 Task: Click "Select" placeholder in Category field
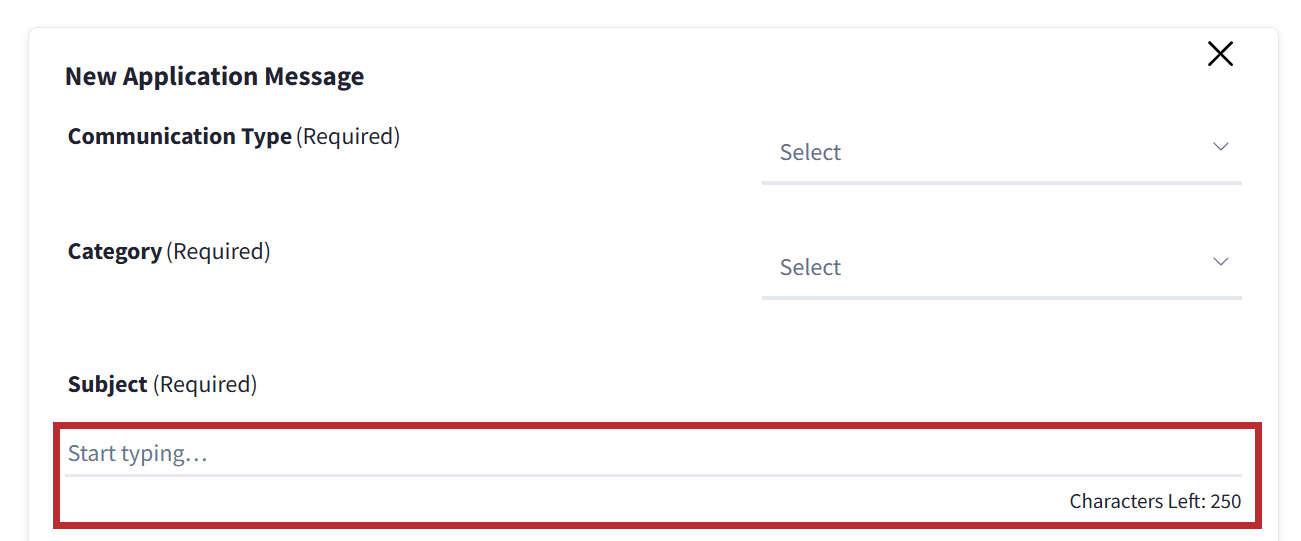(810, 267)
